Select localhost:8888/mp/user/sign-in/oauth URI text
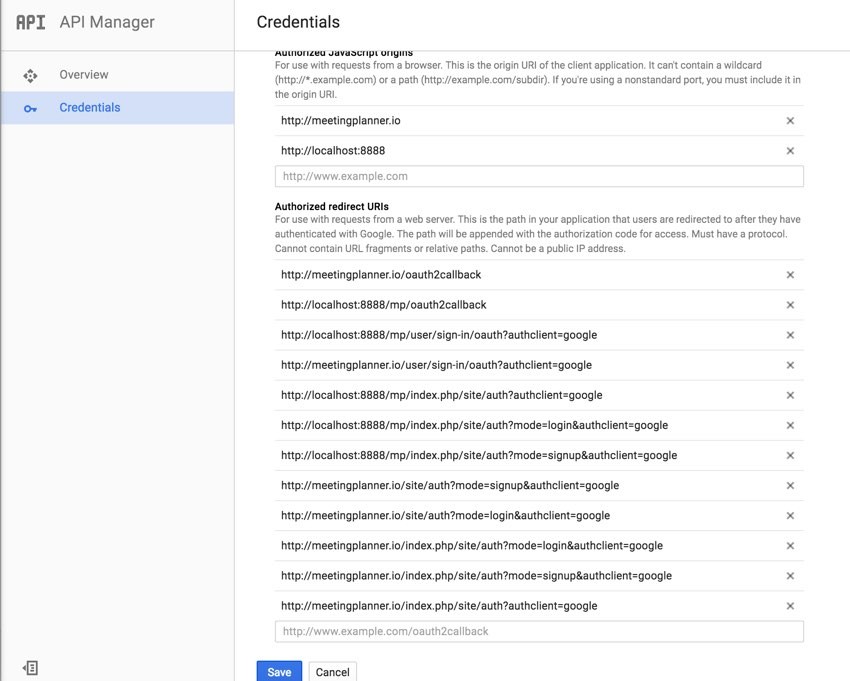 point(439,335)
